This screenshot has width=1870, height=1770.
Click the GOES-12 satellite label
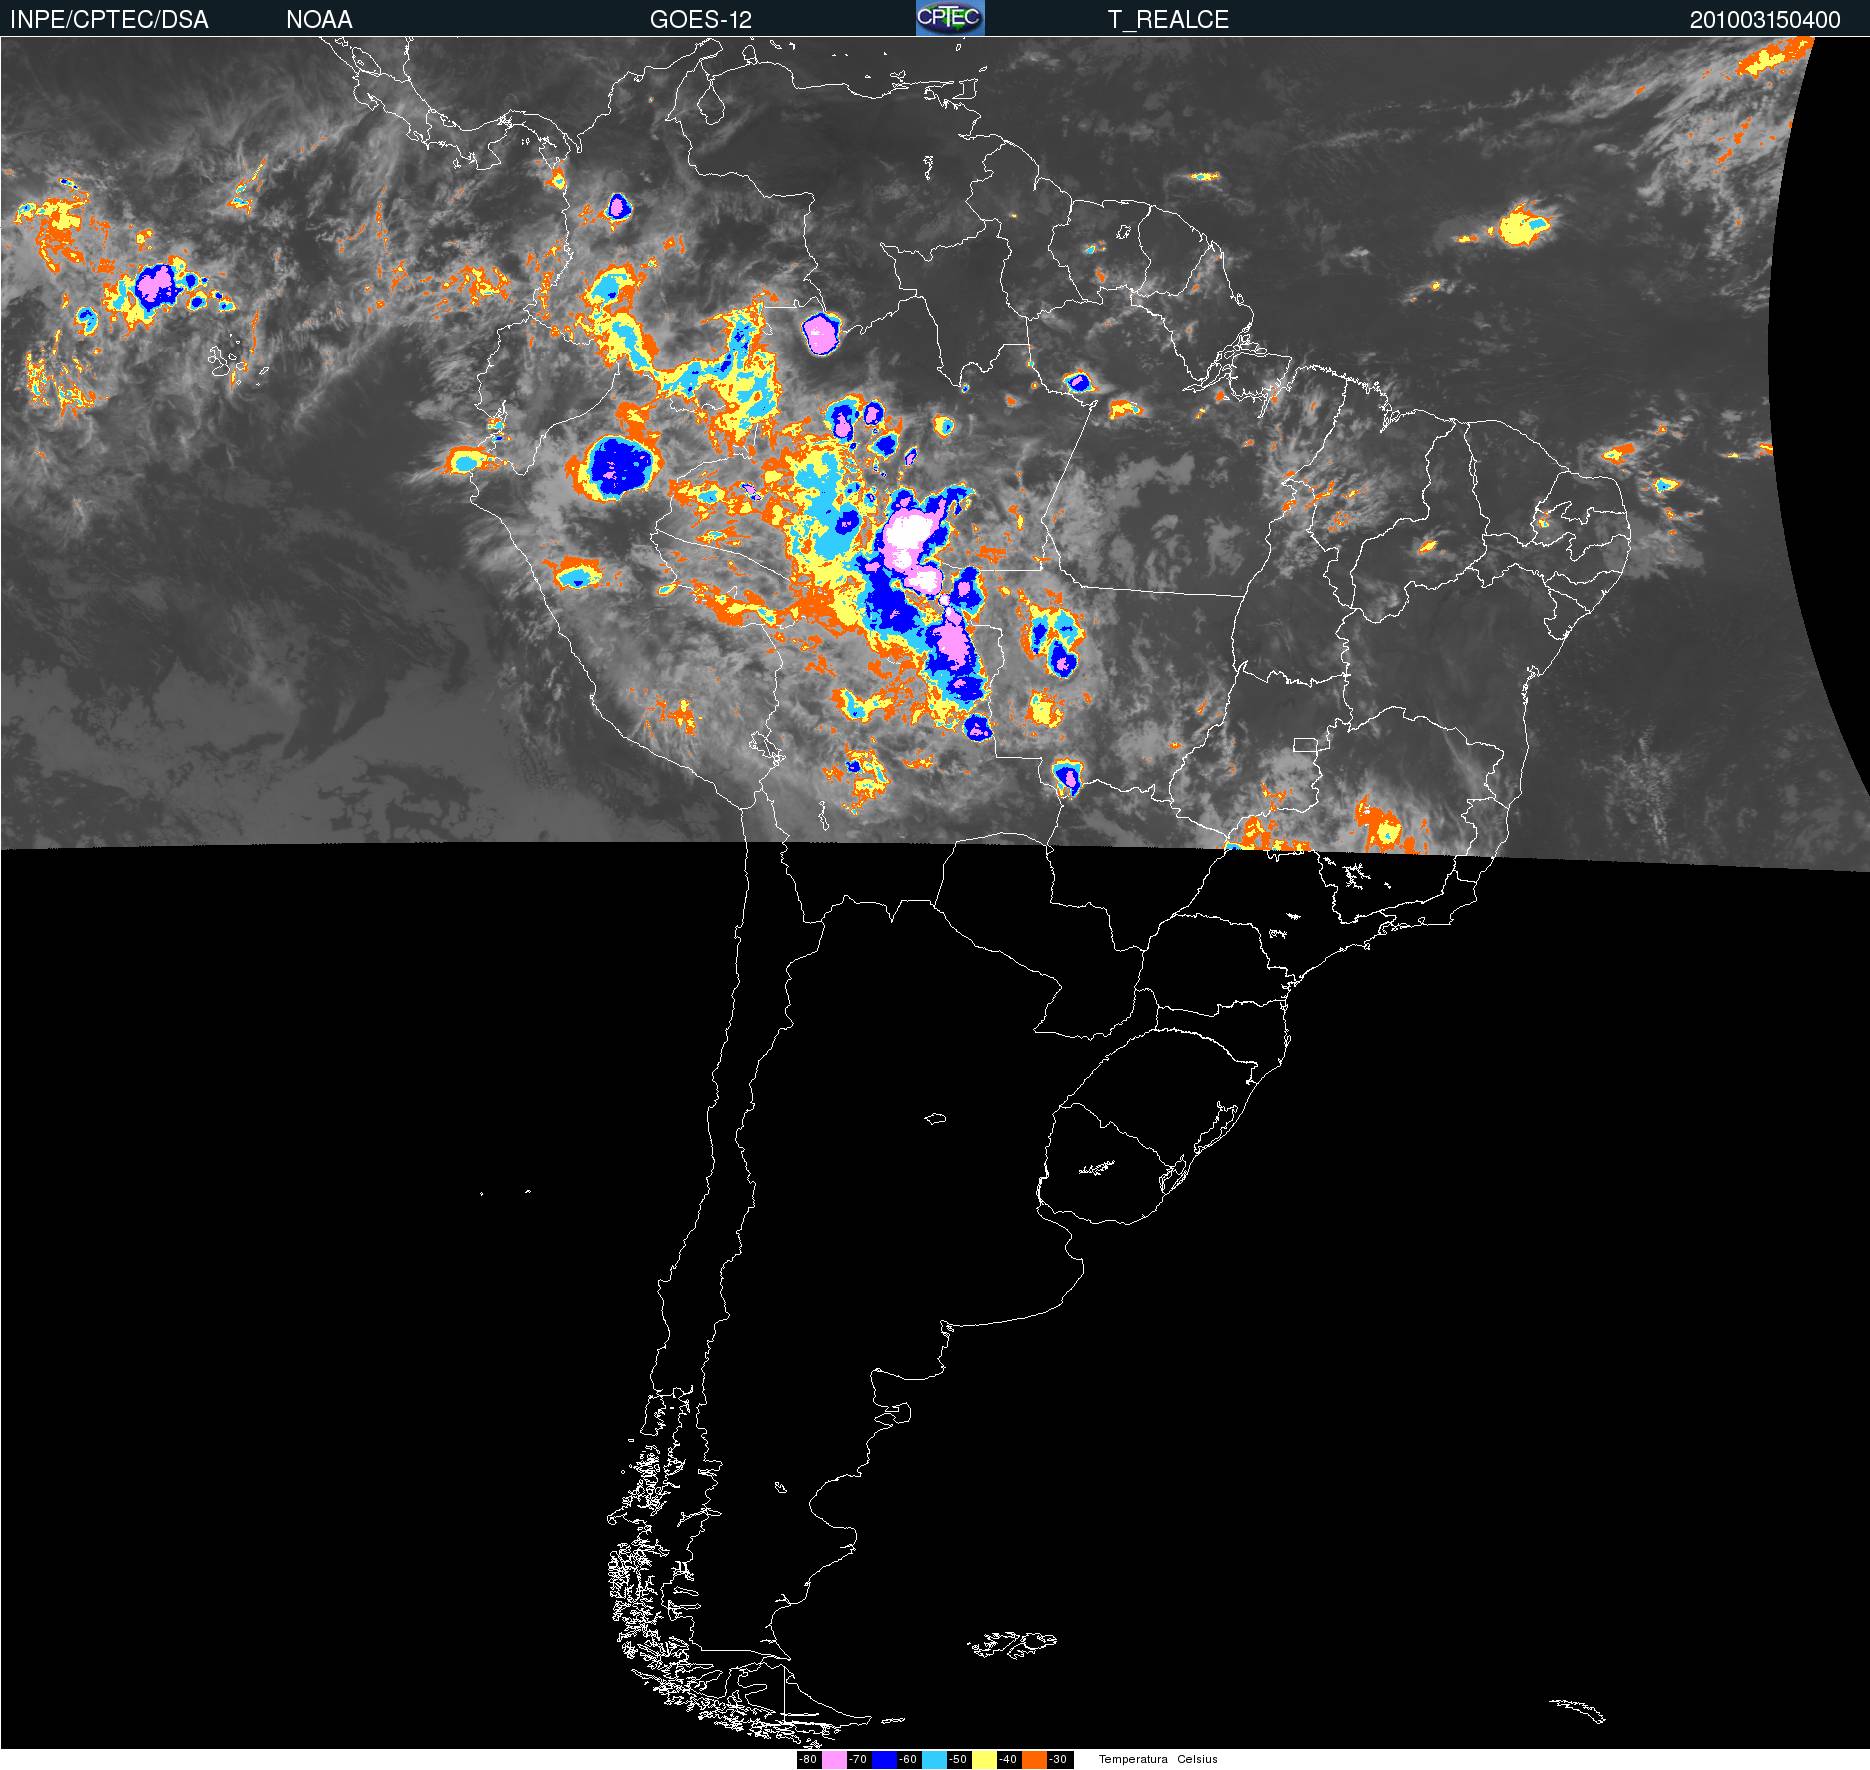point(700,20)
